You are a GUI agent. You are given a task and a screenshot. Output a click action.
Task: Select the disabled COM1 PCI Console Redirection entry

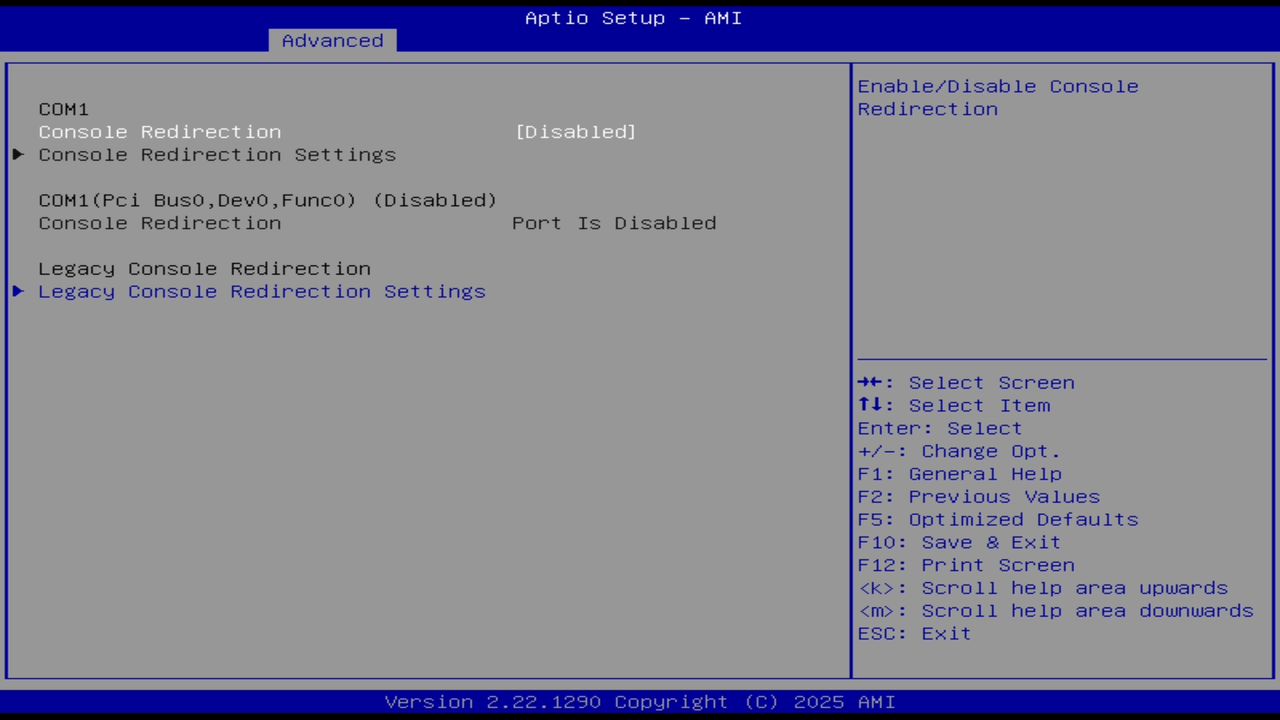coord(267,200)
